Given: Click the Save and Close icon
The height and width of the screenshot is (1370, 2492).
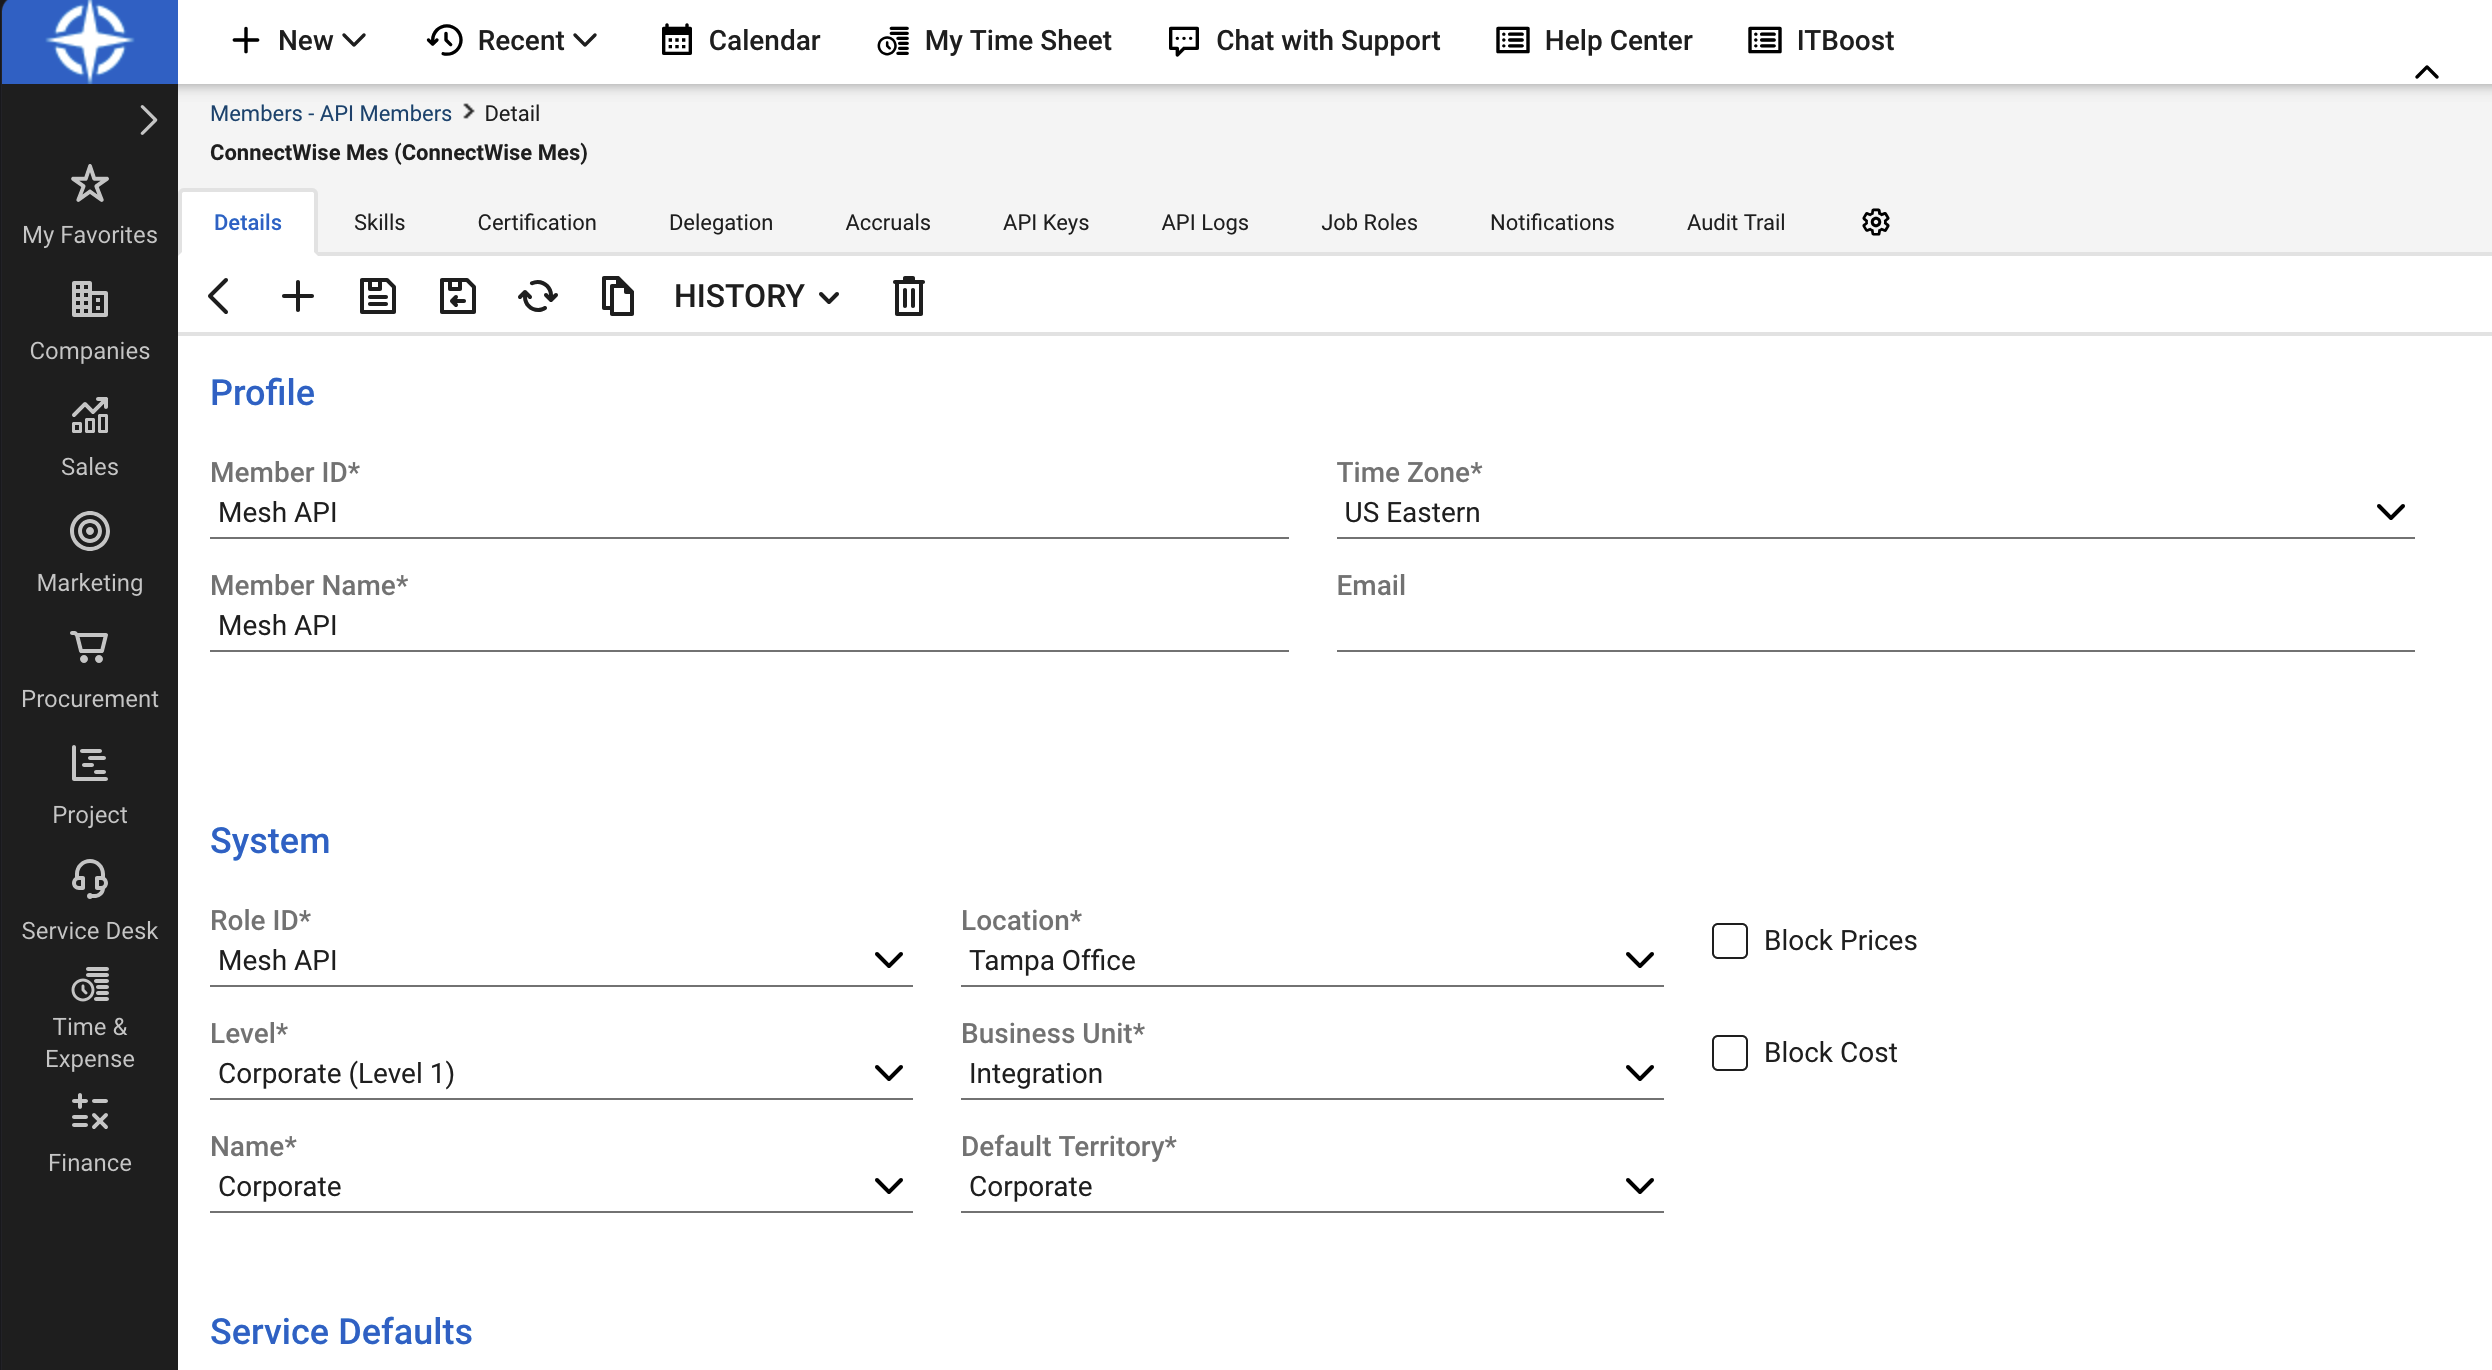Looking at the screenshot, I should click(x=458, y=296).
